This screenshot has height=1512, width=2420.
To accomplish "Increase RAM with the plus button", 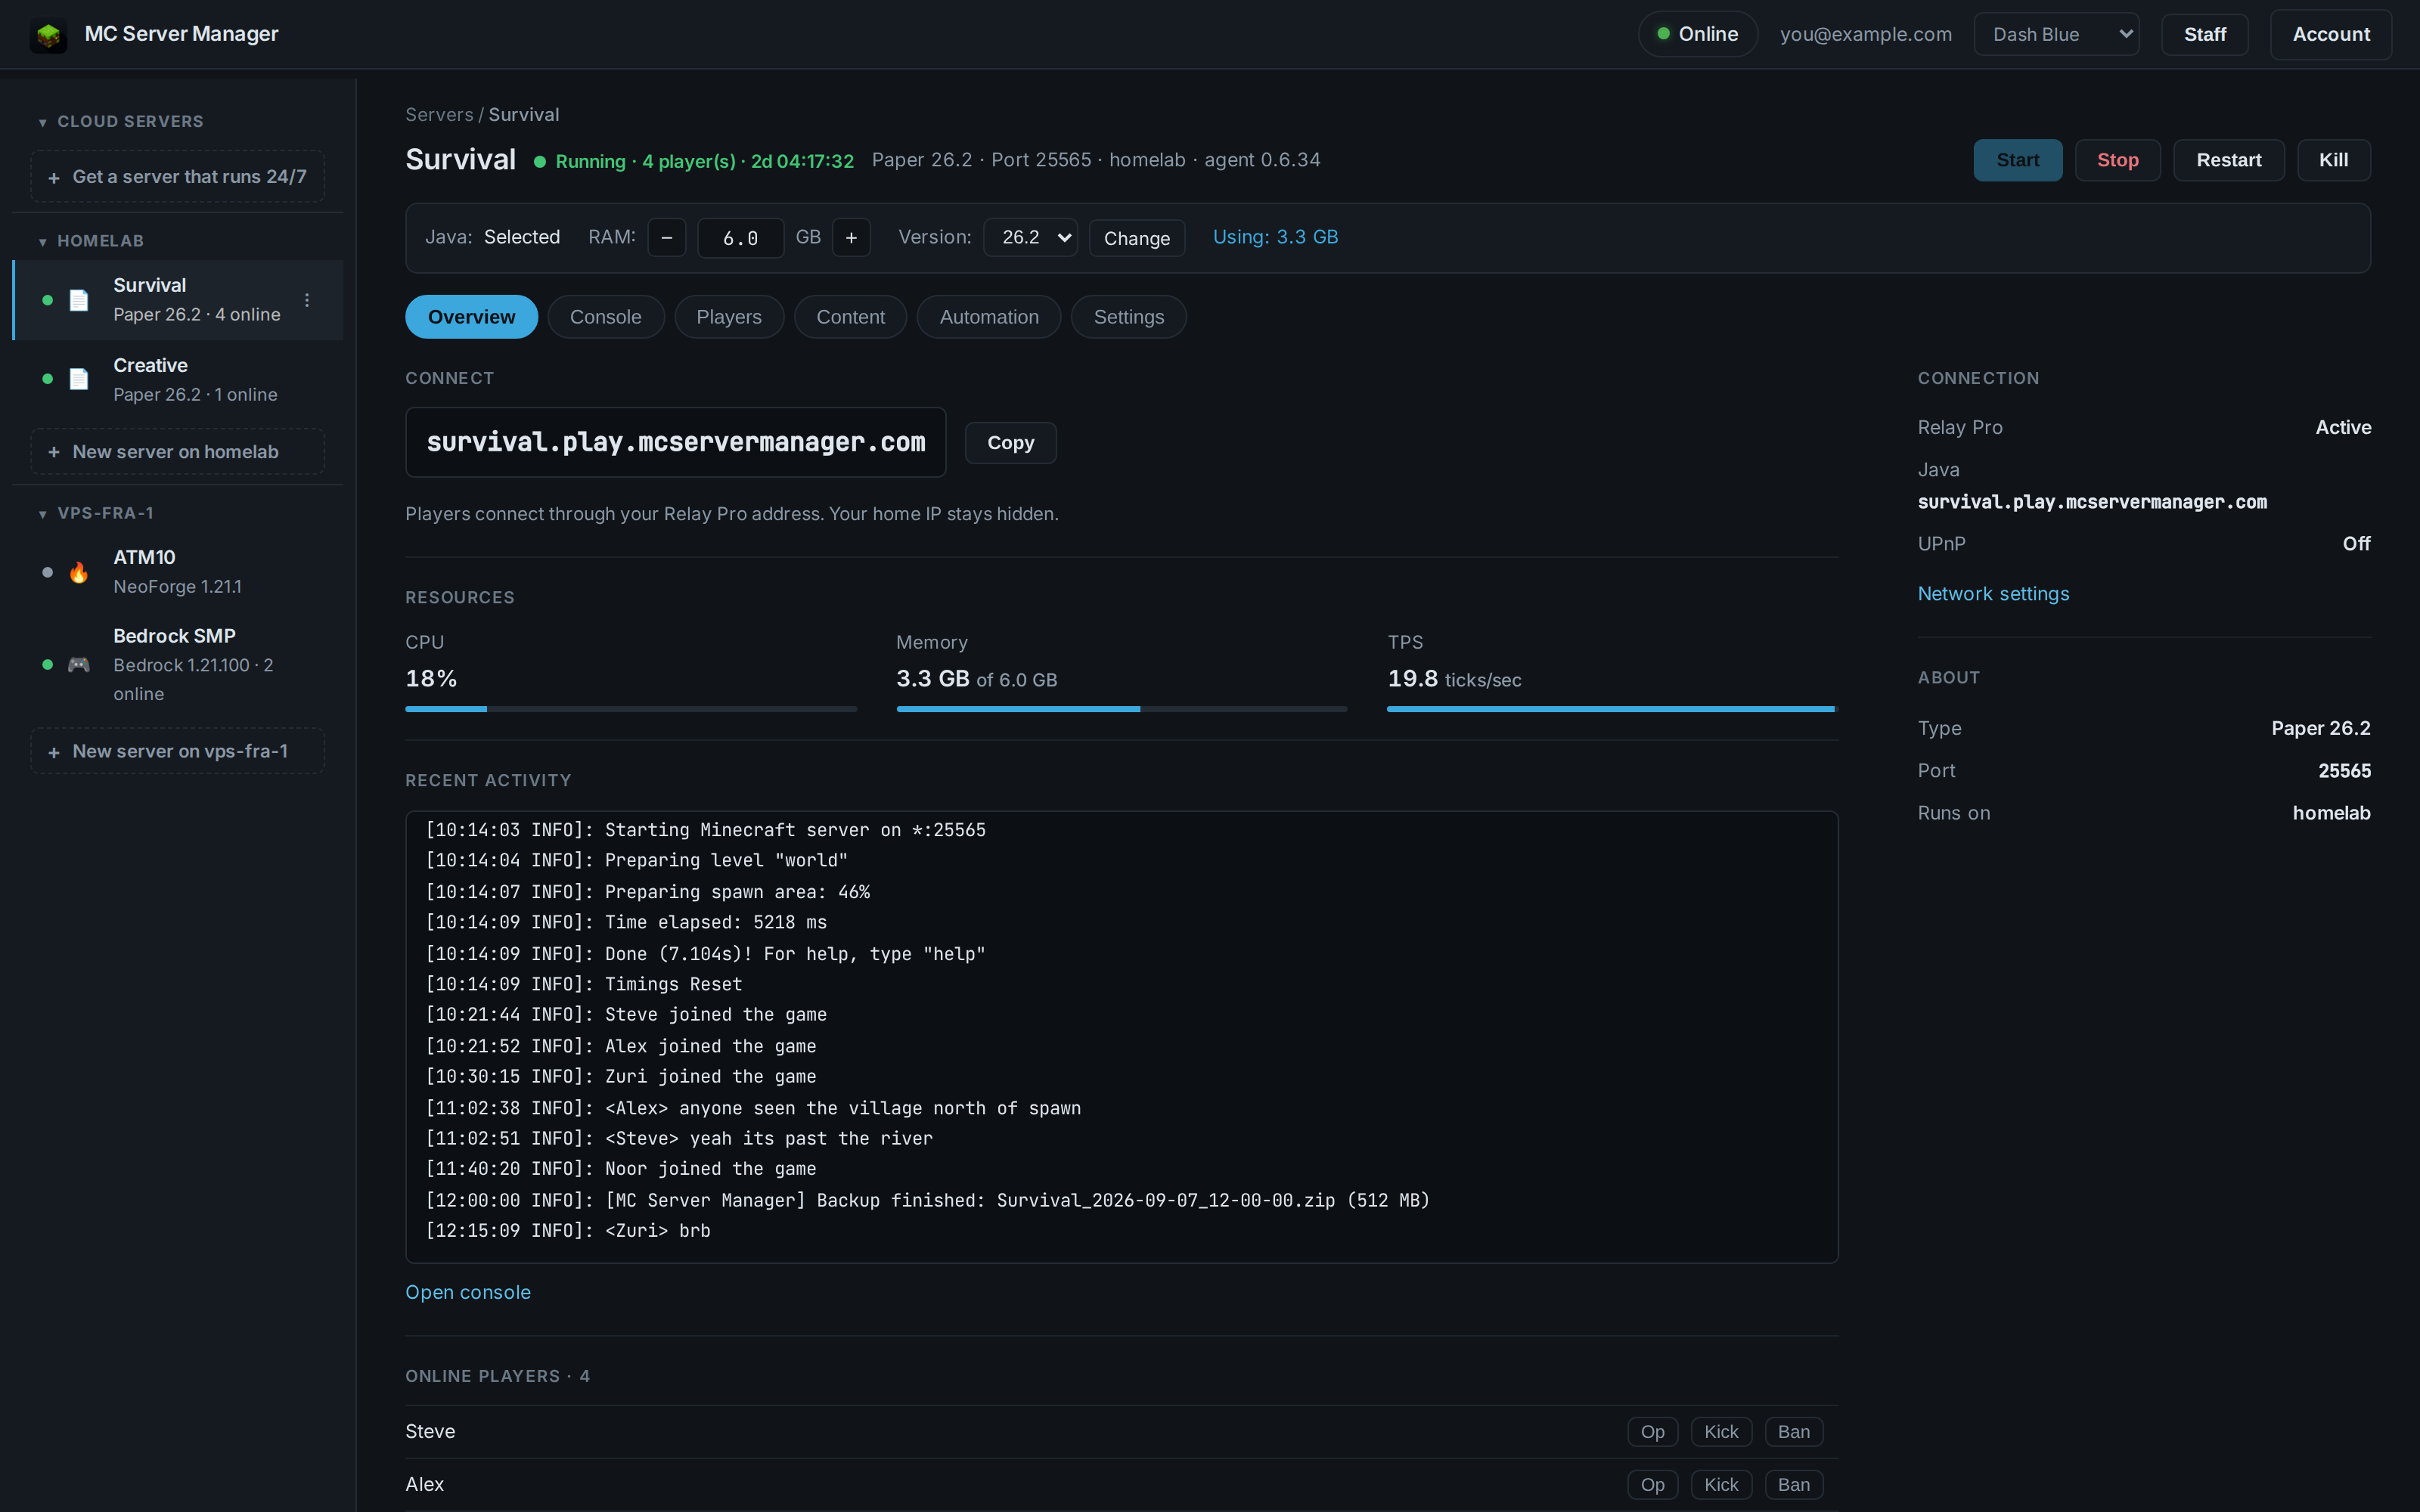I will coord(851,238).
